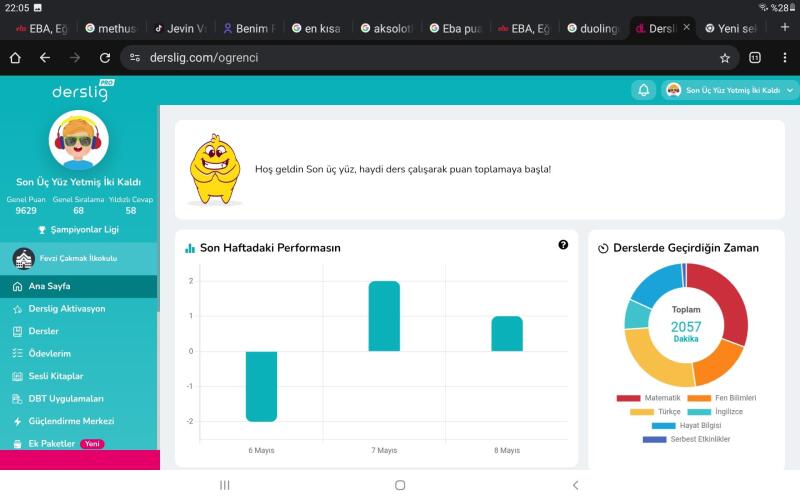Viewport: 800px width, 500px height.
Task: Open the browser tab count icon
Action: click(755, 58)
